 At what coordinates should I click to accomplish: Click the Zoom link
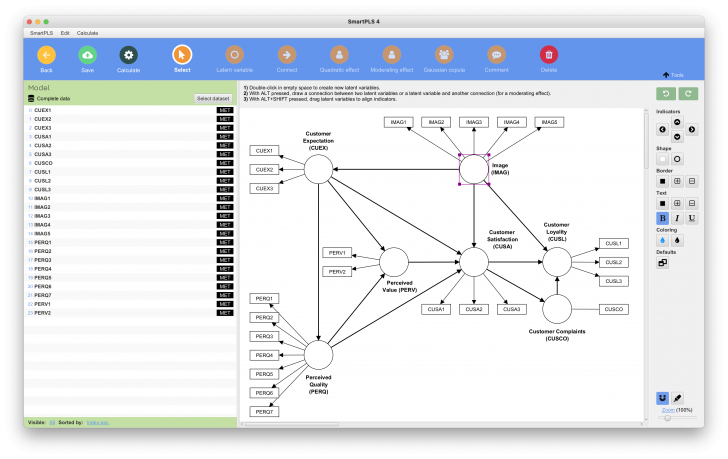[x=668, y=410]
